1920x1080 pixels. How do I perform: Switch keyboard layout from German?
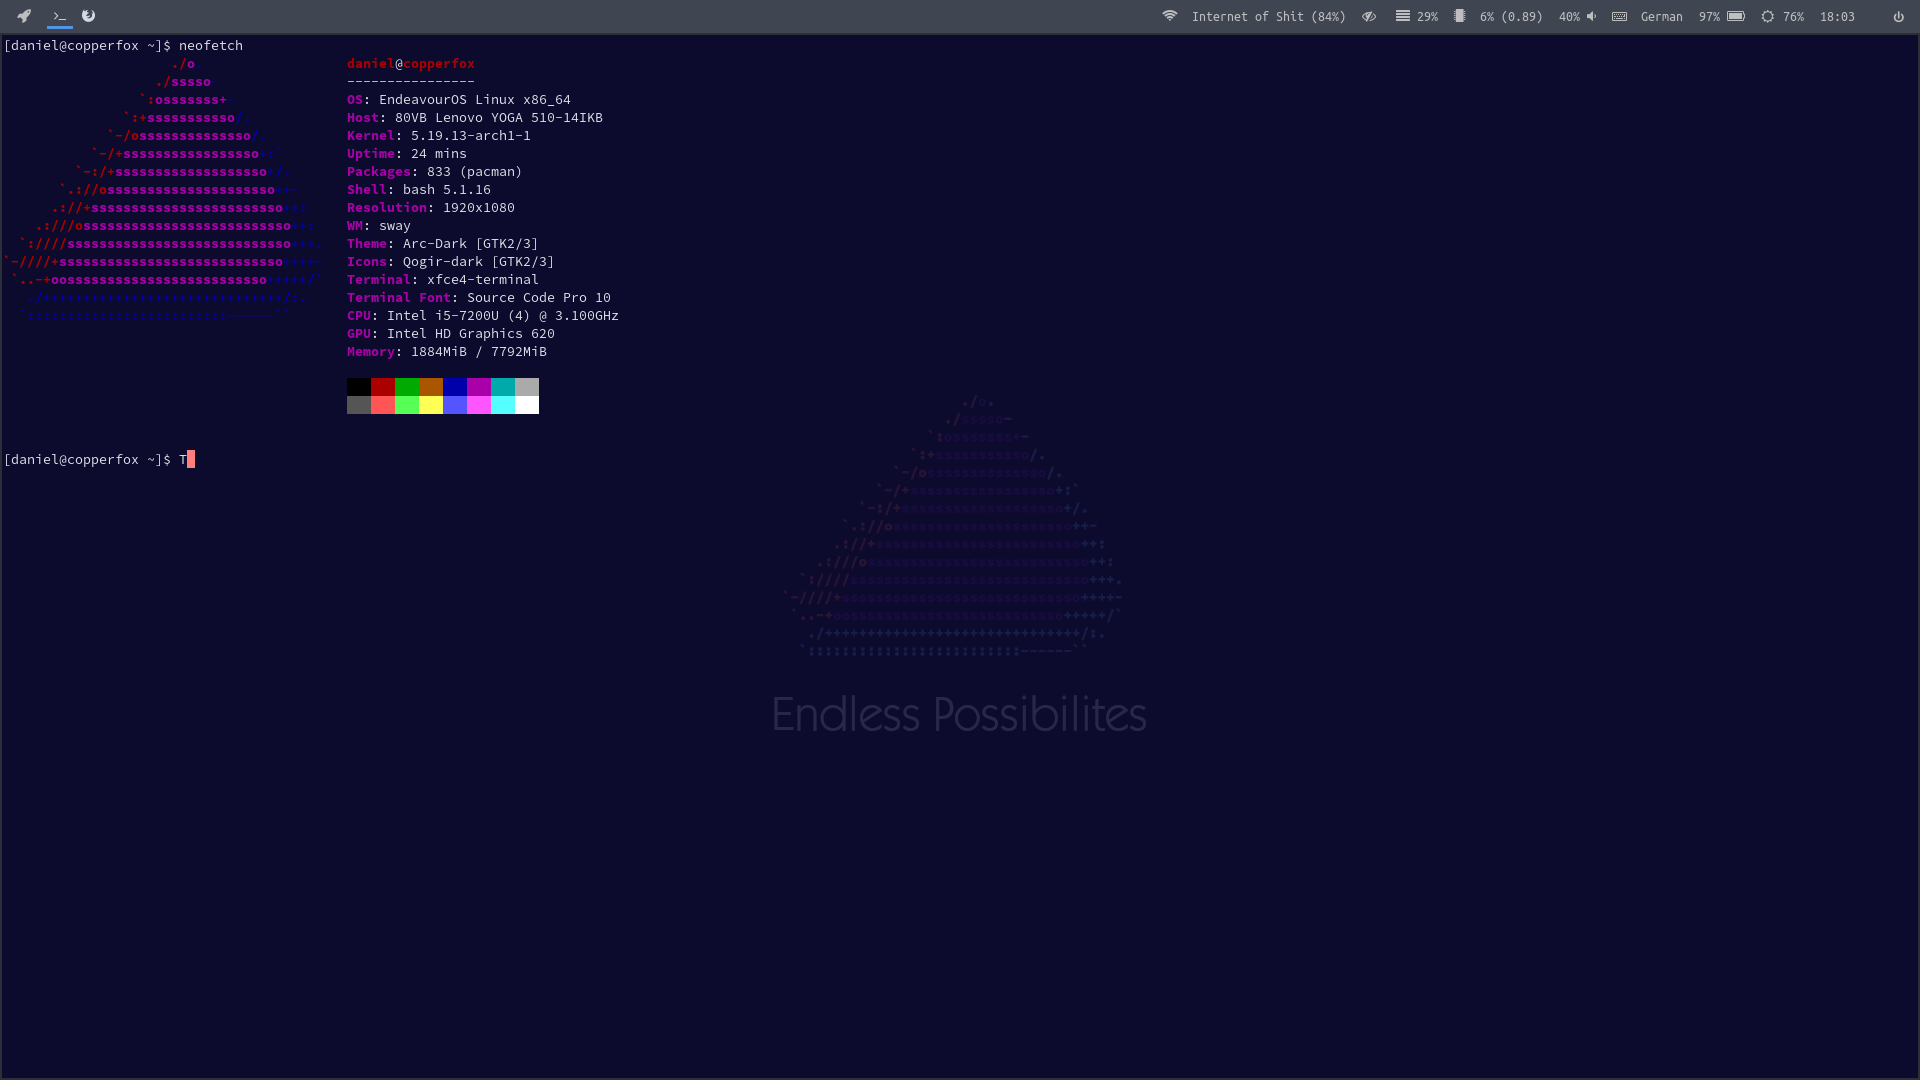(x=1662, y=16)
